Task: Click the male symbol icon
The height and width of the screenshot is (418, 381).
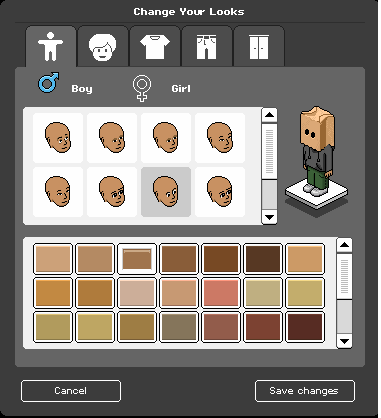Action: 49,82
